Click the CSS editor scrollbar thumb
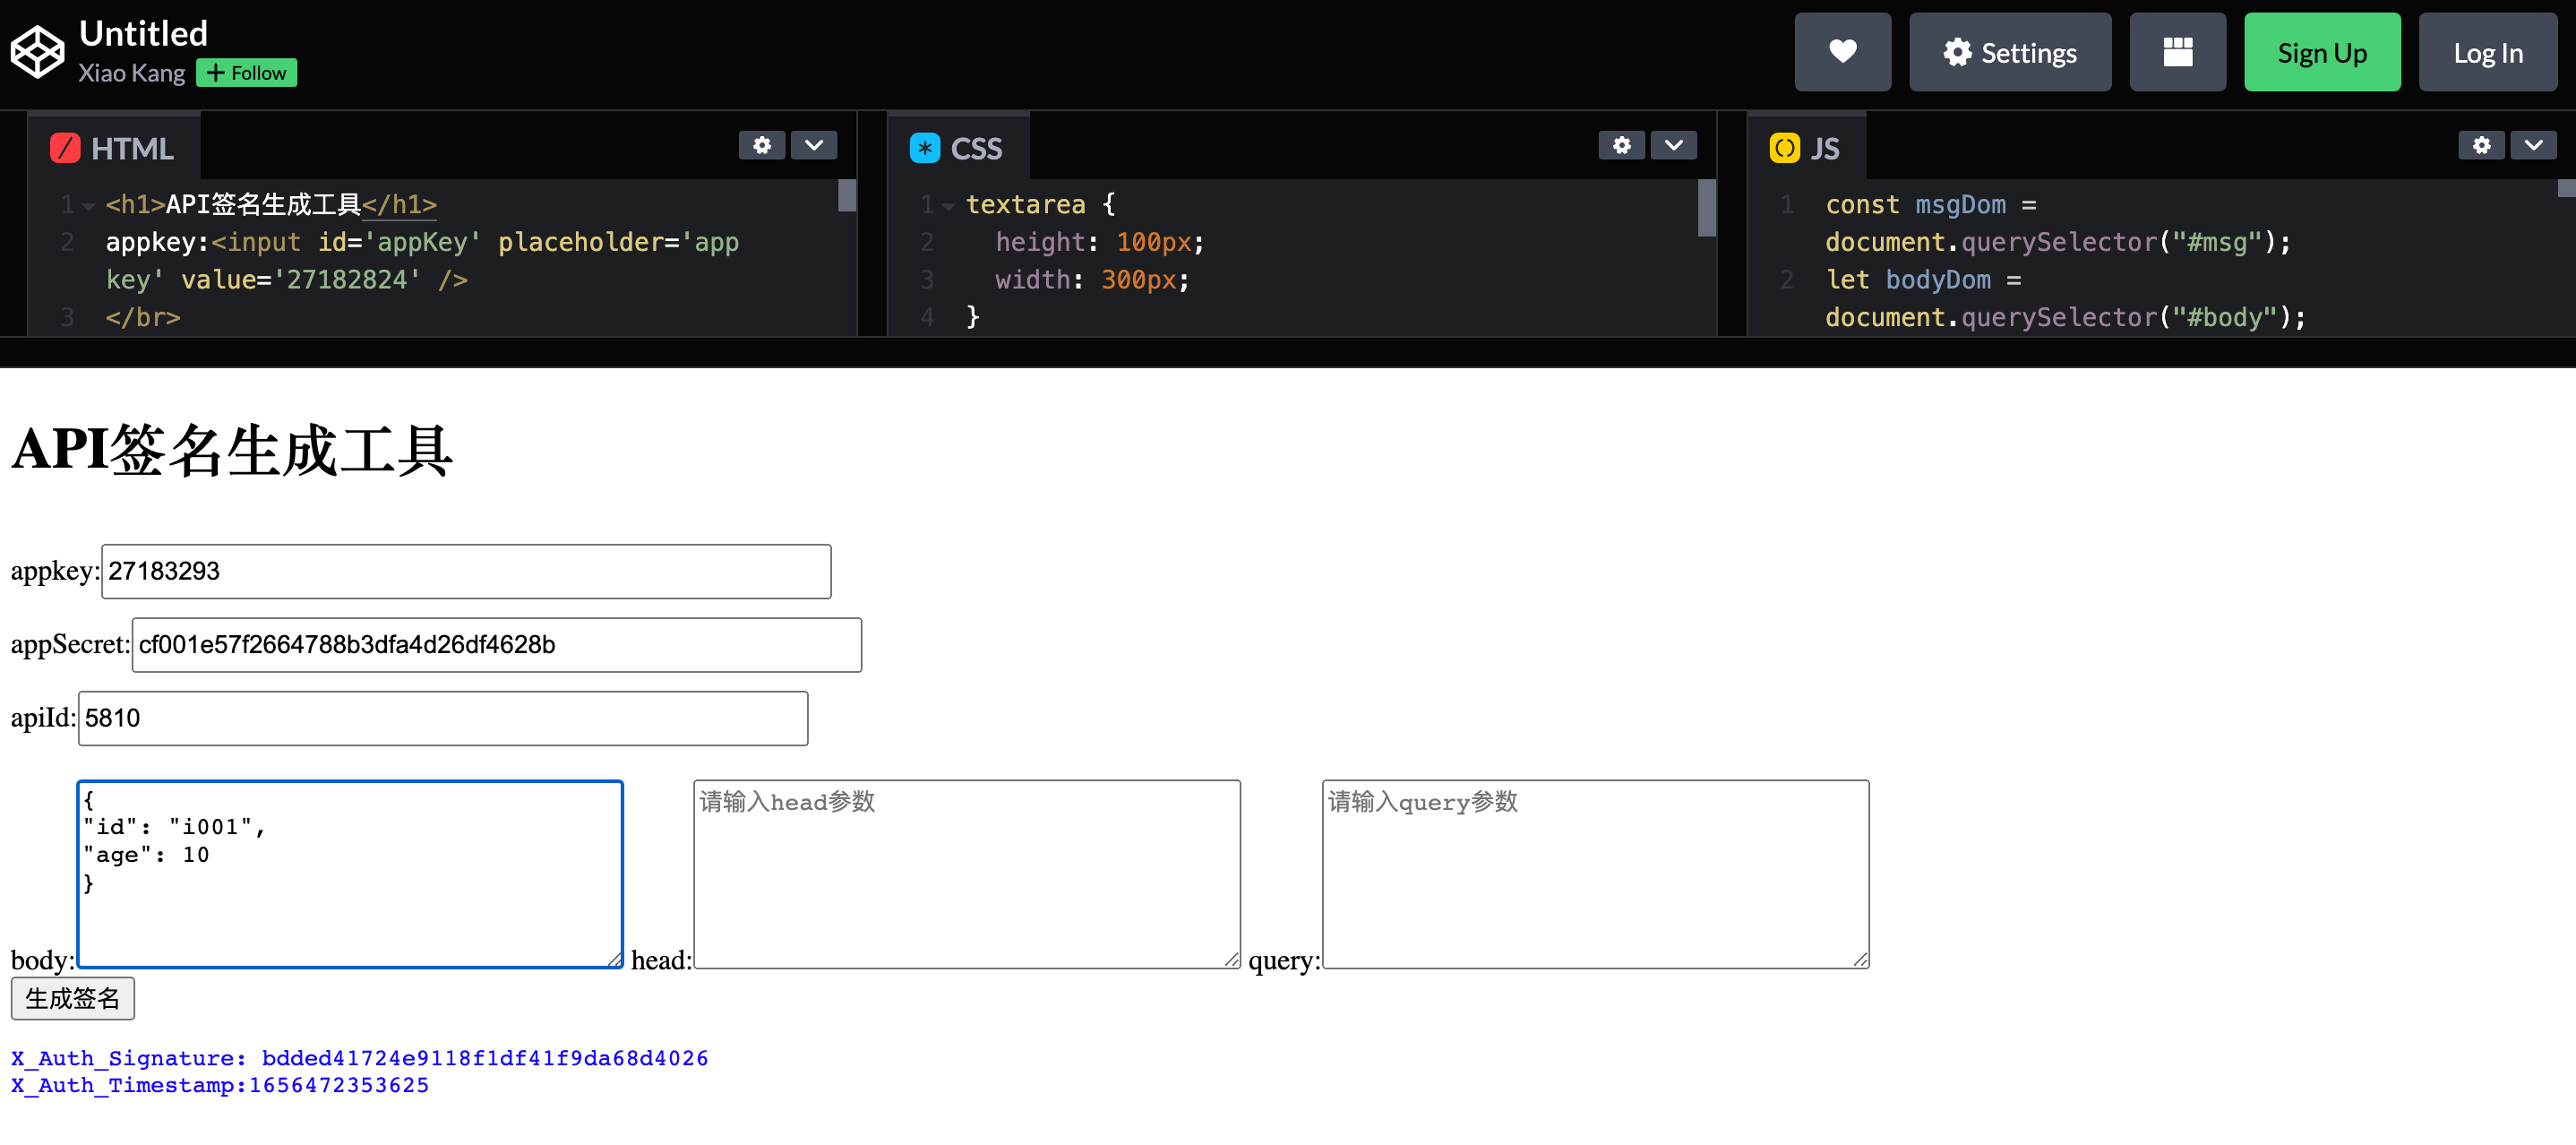 click(x=1707, y=208)
